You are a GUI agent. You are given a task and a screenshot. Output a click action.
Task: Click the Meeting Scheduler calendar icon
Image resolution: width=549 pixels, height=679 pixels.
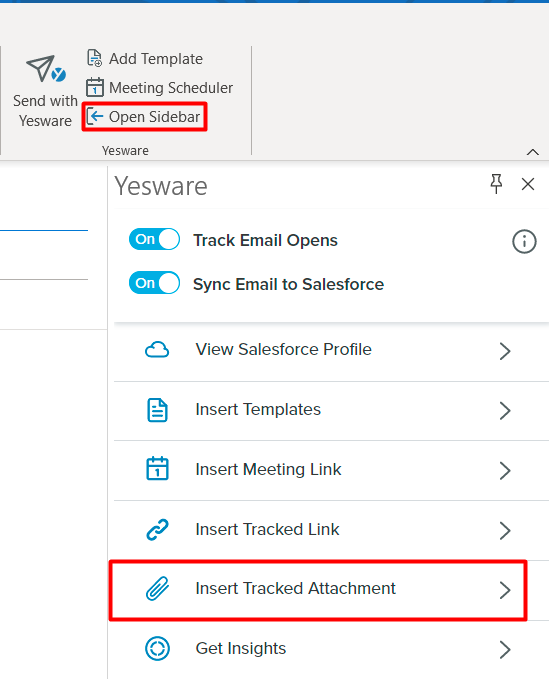coord(94,87)
